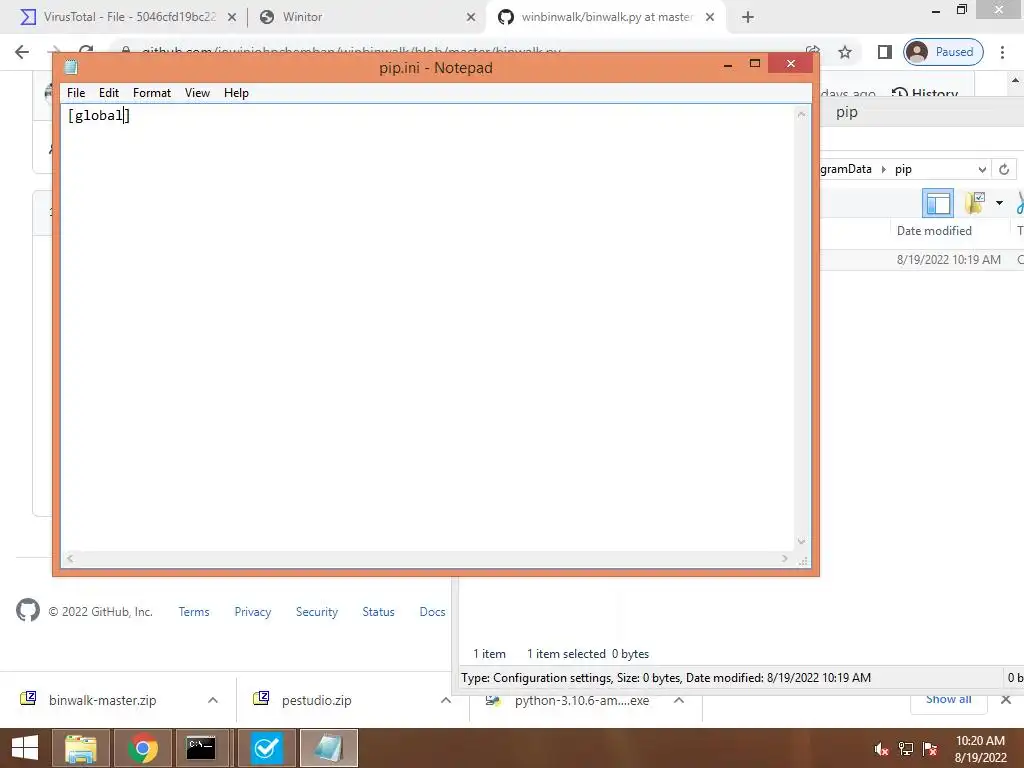Open the taskbar clock showing 10:20 AM
Viewport: 1024px width, 768px height.
(x=980, y=749)
